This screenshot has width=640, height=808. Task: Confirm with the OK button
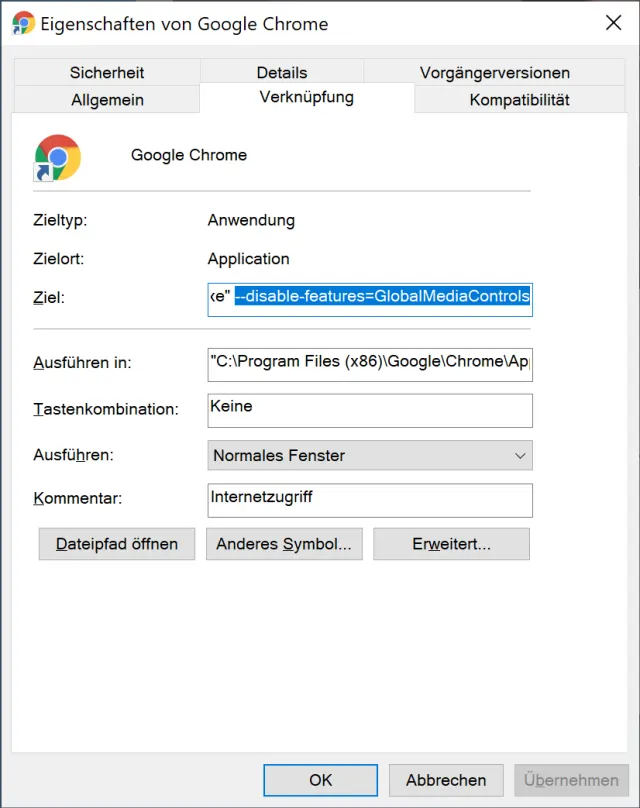pyautogui.click(x=321, y=780)
